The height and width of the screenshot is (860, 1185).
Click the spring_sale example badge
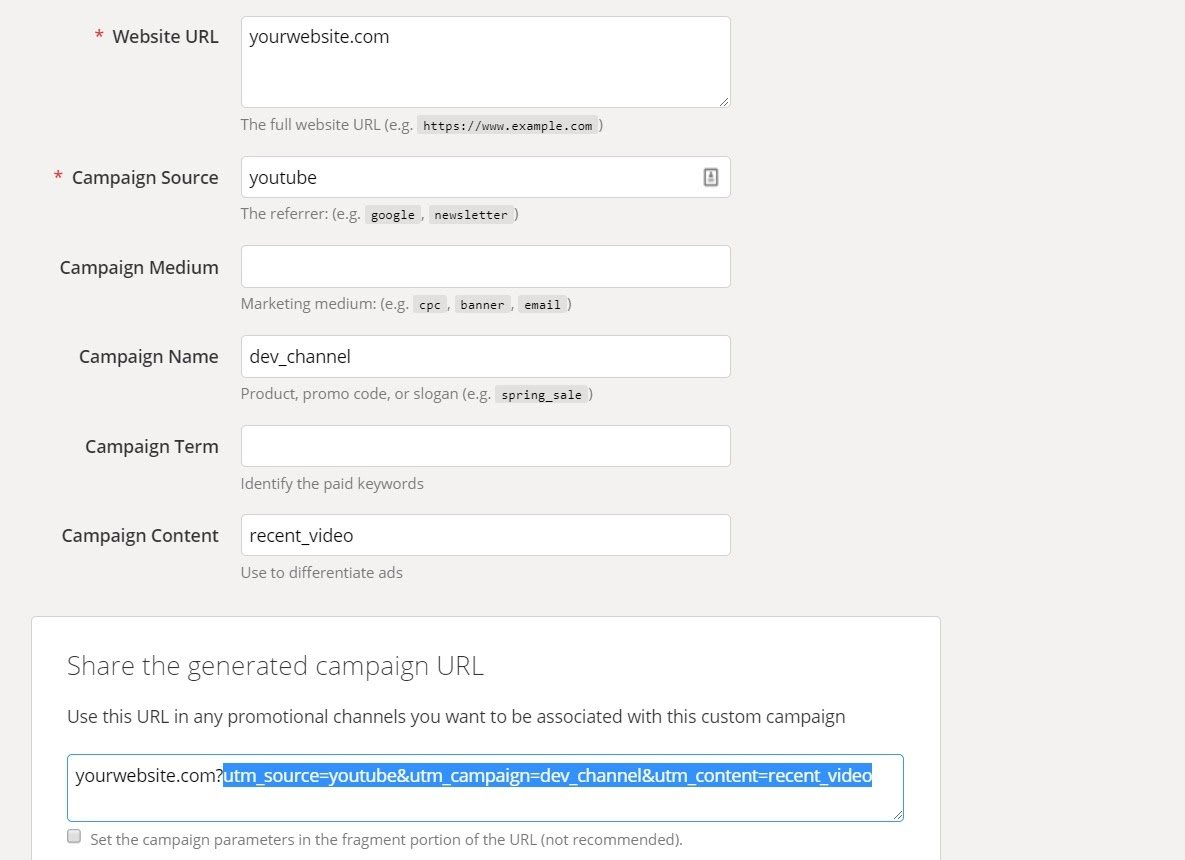[542, 394]
